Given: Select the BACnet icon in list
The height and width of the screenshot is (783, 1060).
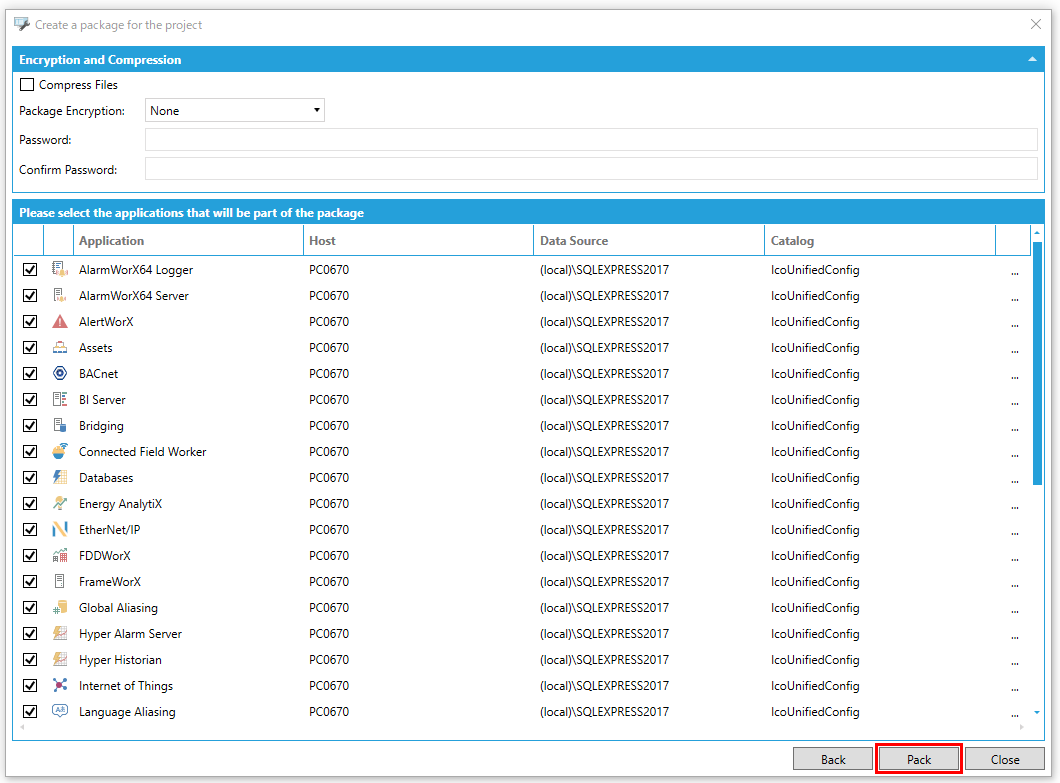Looking at the screenshot, I should 60,374.
